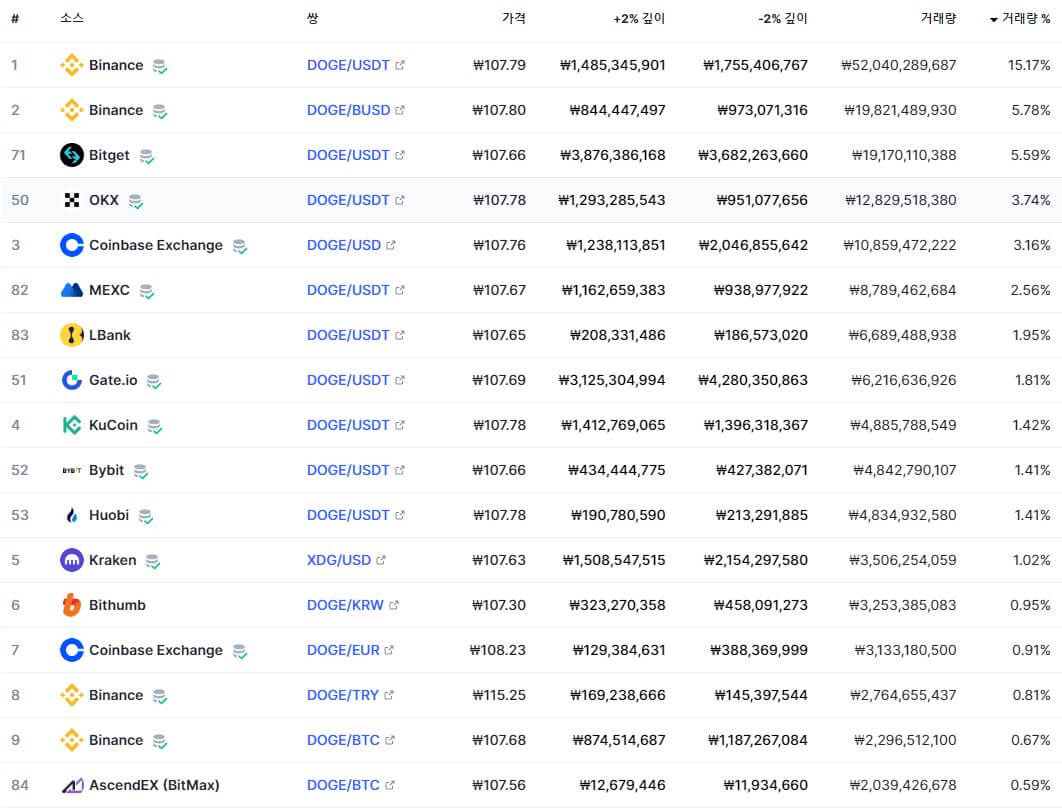Click volume percentage 15.17%
The image size is (1062, 811).
point(1029,65)
